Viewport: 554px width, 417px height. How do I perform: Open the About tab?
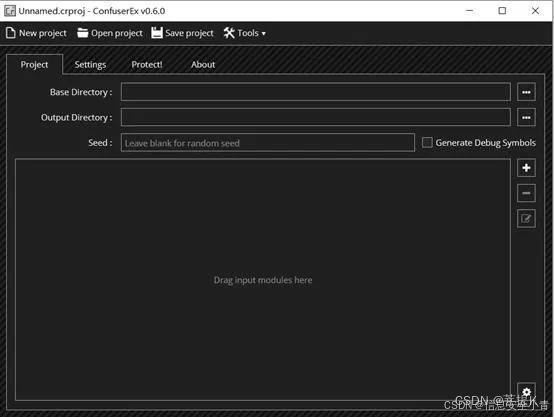(203, 65)
